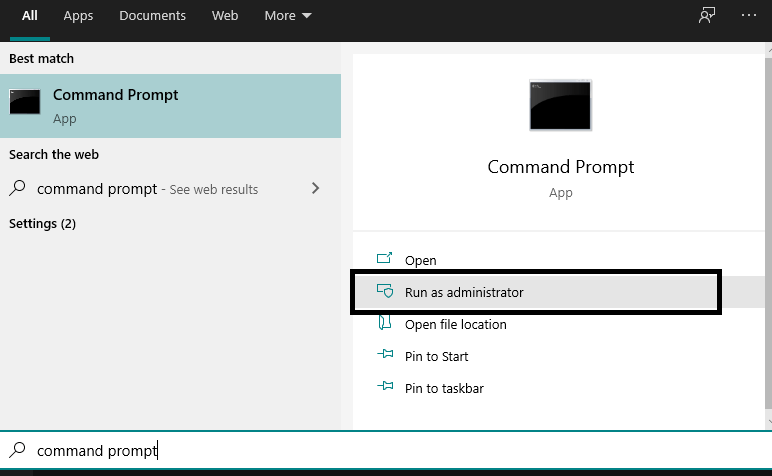Click the Command Prompt icon in best match

(x=25, y=101)
